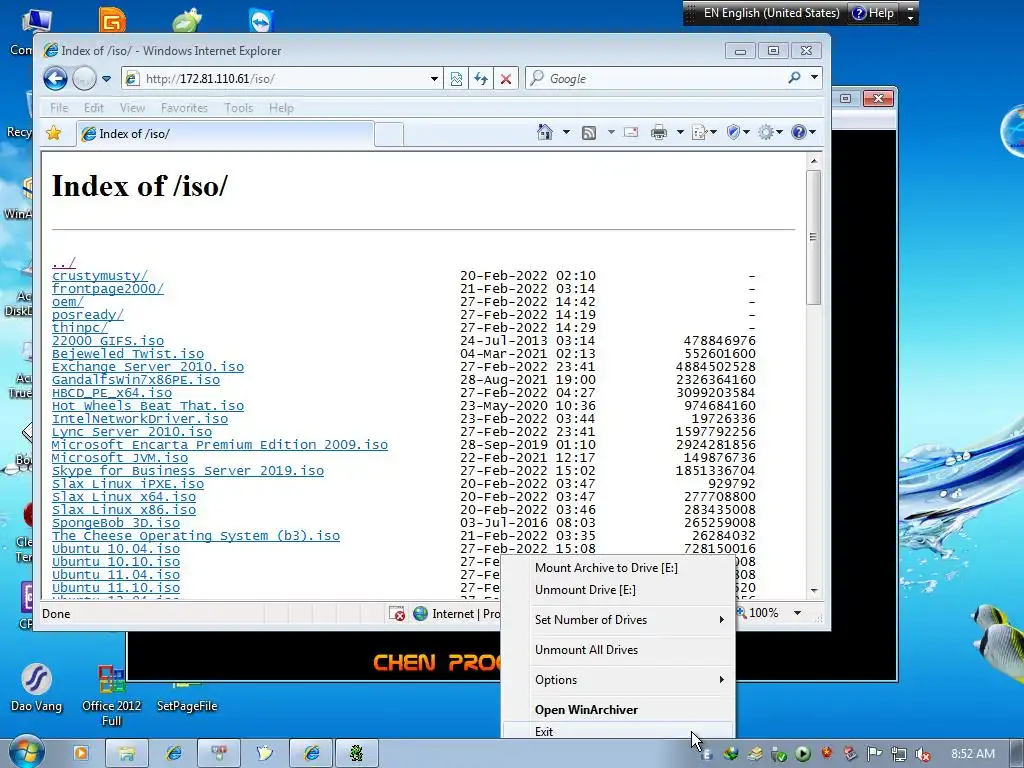Viewport: 1024px width, 768px height.
Task: Click the Windows Start orb
Action: pos(27,752)
